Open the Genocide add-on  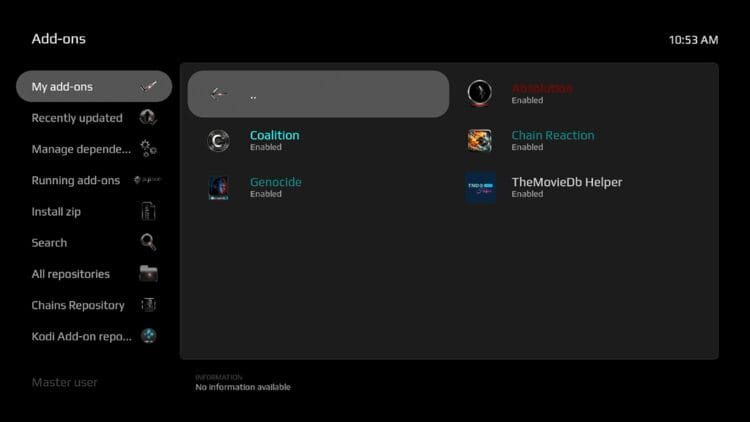[318, 188]
